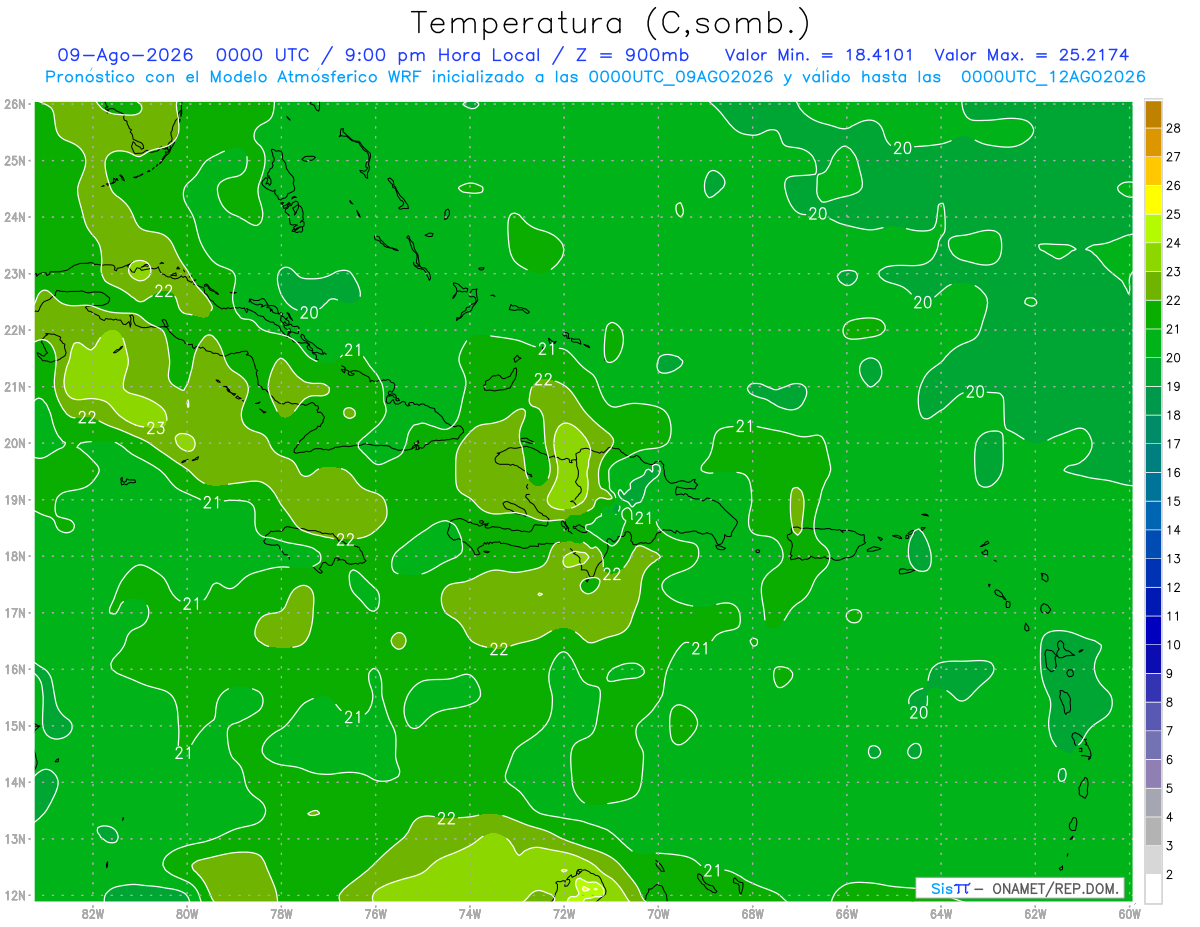Image resolution: width=1200 pixels, height=927 pixels.
Task: Pick the orange swatch between 27 and 28
Action: point(1153,143)
